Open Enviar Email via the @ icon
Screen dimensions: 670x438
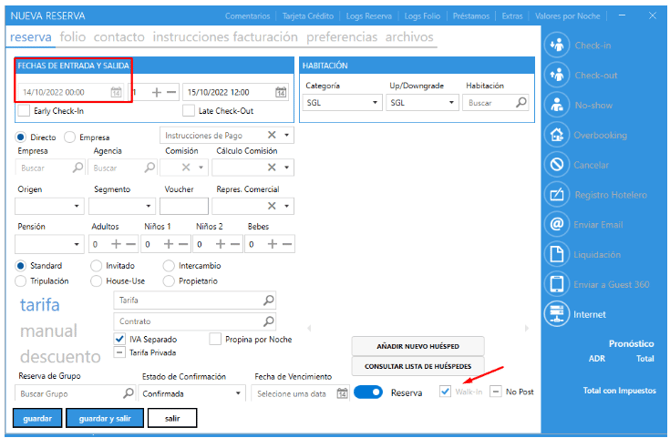[x=557, y=224]
